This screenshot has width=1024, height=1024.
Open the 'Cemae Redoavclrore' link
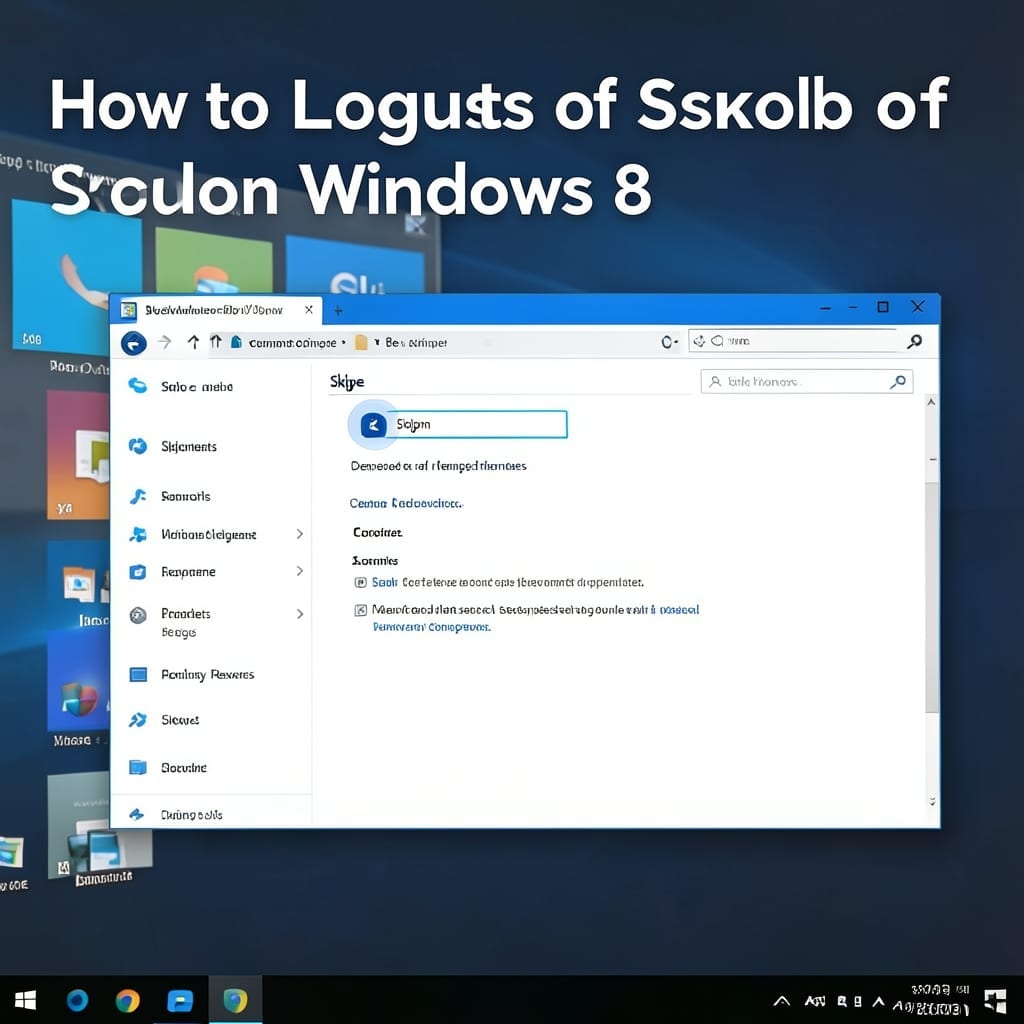[406, 503]
